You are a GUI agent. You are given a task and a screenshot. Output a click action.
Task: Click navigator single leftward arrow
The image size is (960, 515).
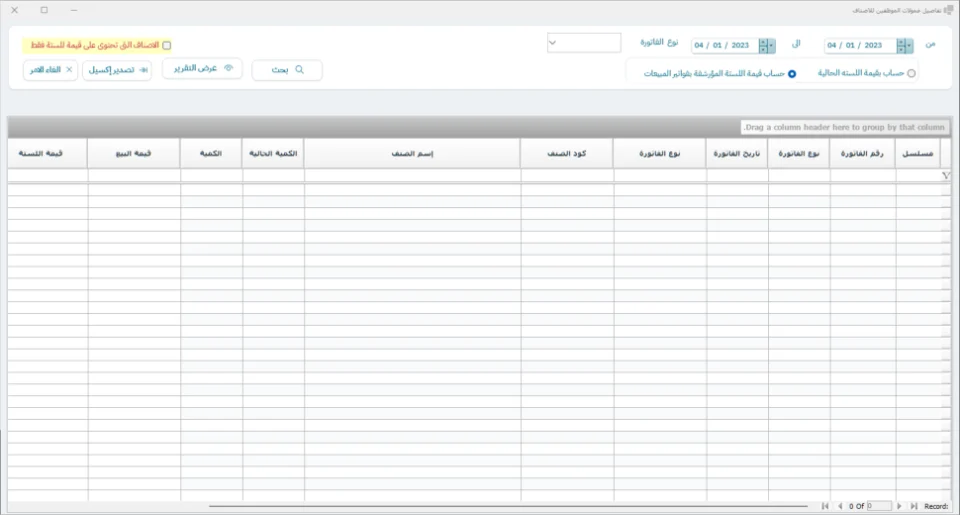click(840, 506)
